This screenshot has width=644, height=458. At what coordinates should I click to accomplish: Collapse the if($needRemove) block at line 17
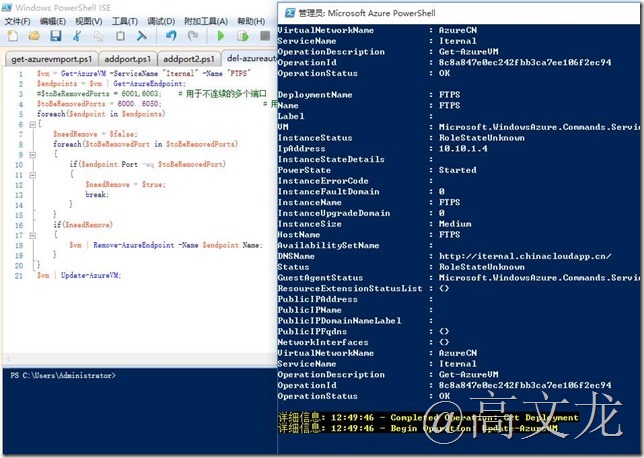click(32, 236)
